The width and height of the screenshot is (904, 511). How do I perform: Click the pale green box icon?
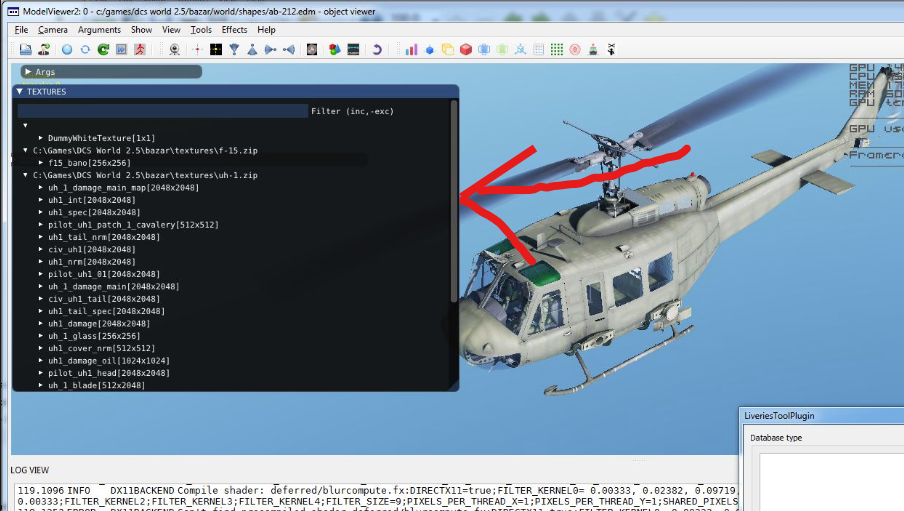click(502, 50)
